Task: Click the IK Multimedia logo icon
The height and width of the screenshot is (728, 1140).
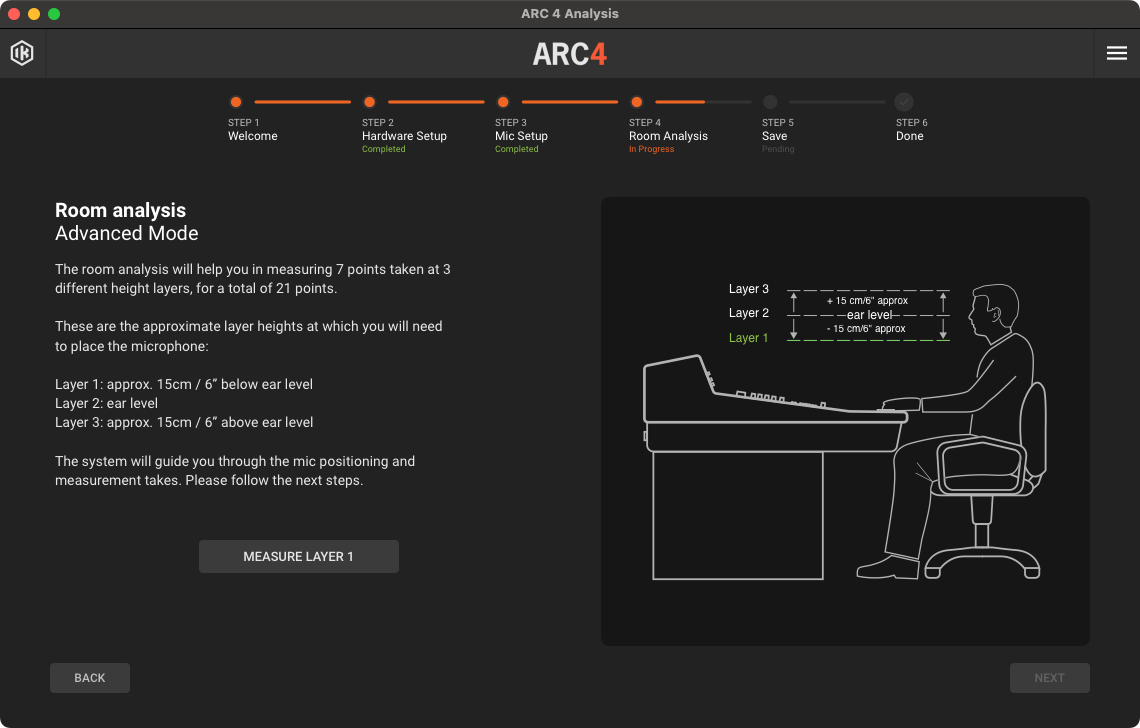Action: (x=22, y=53)
